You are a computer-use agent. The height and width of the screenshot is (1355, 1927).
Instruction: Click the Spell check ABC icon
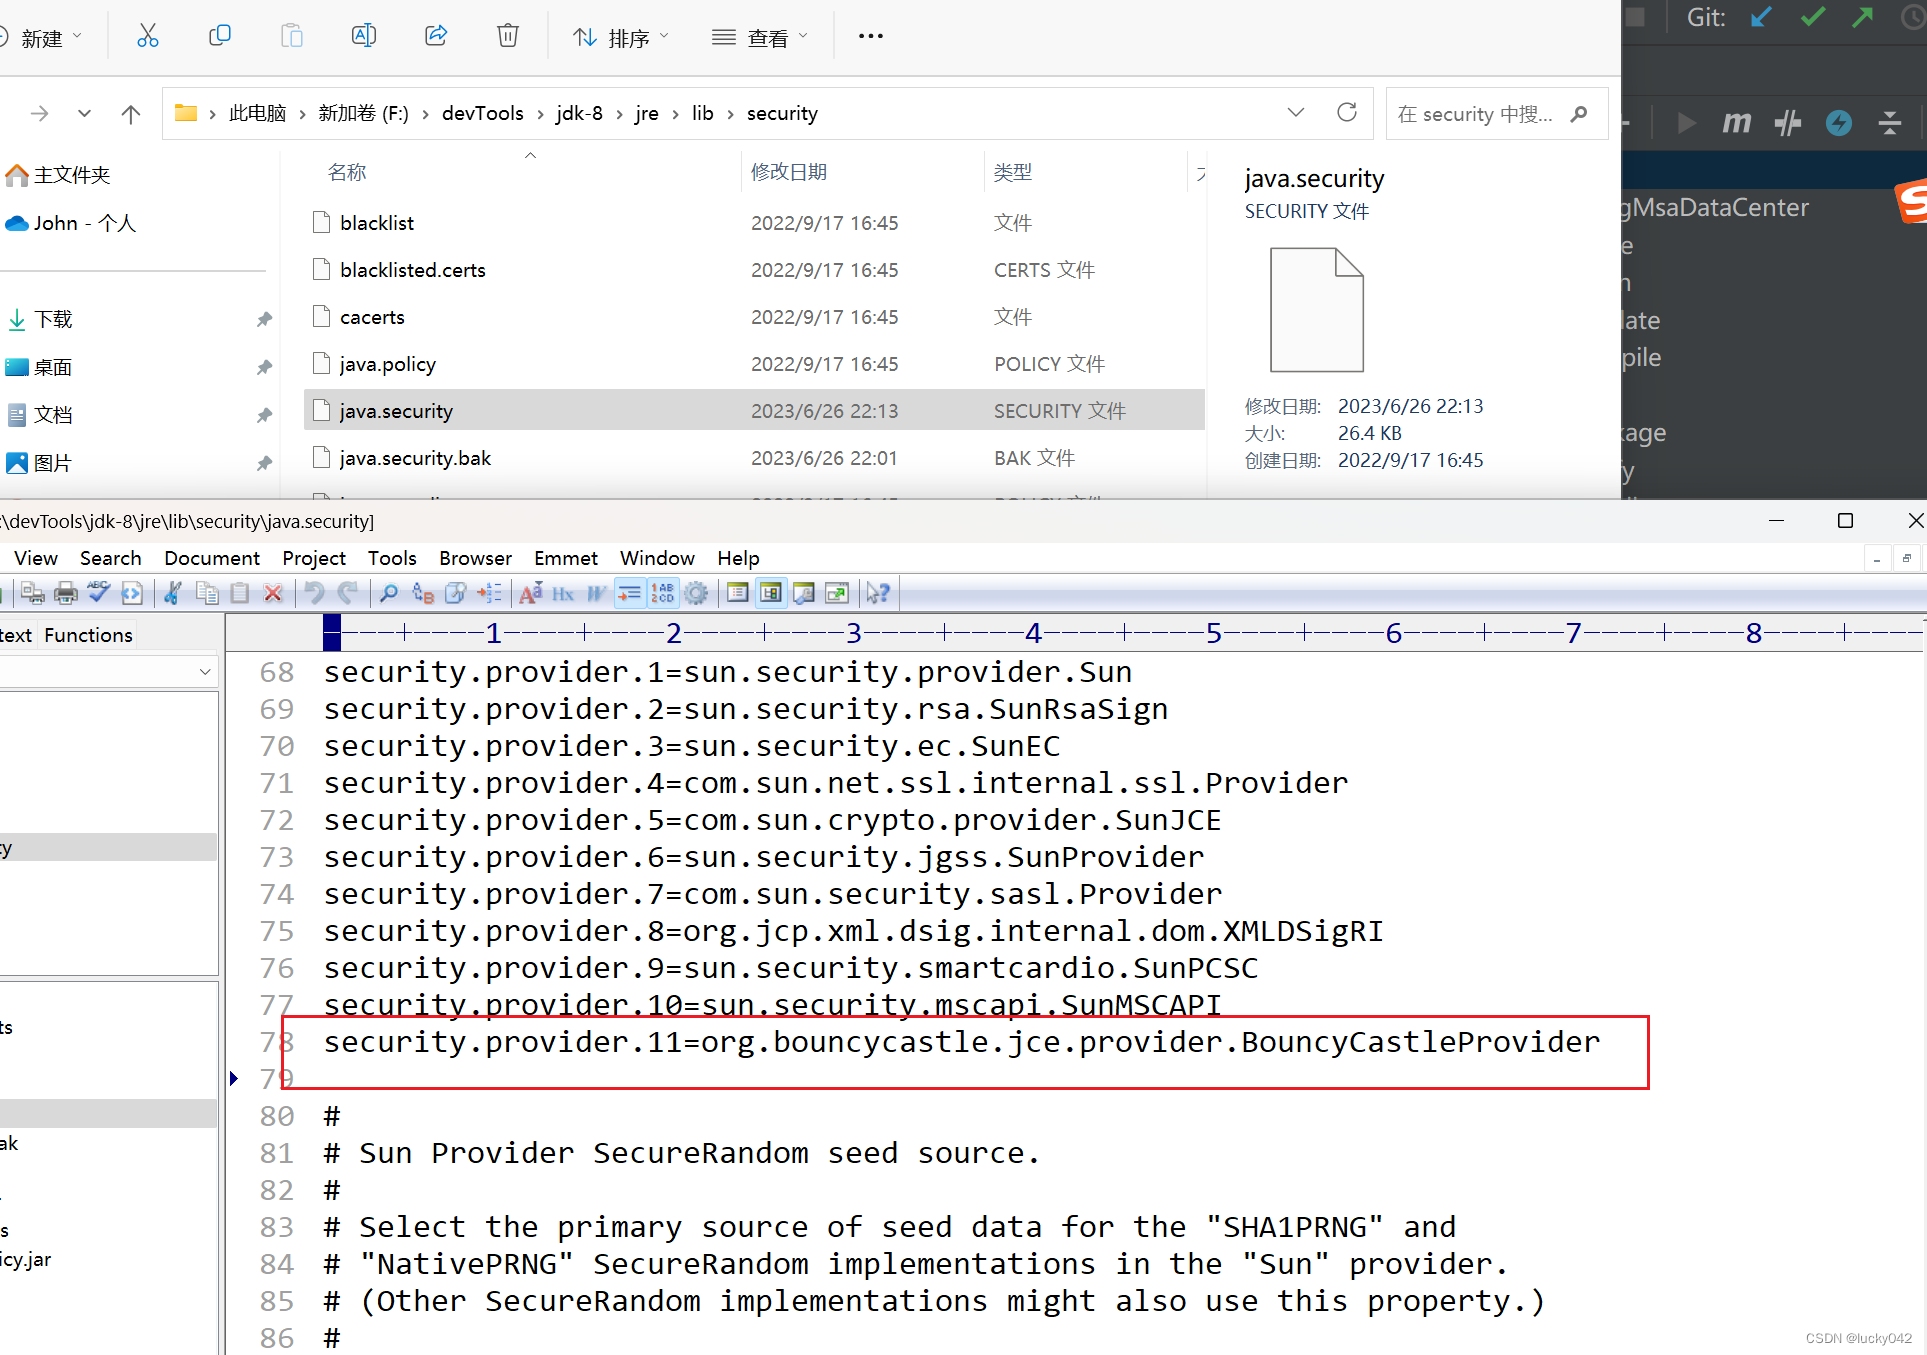pyautogui.click(x=99, y=594)
